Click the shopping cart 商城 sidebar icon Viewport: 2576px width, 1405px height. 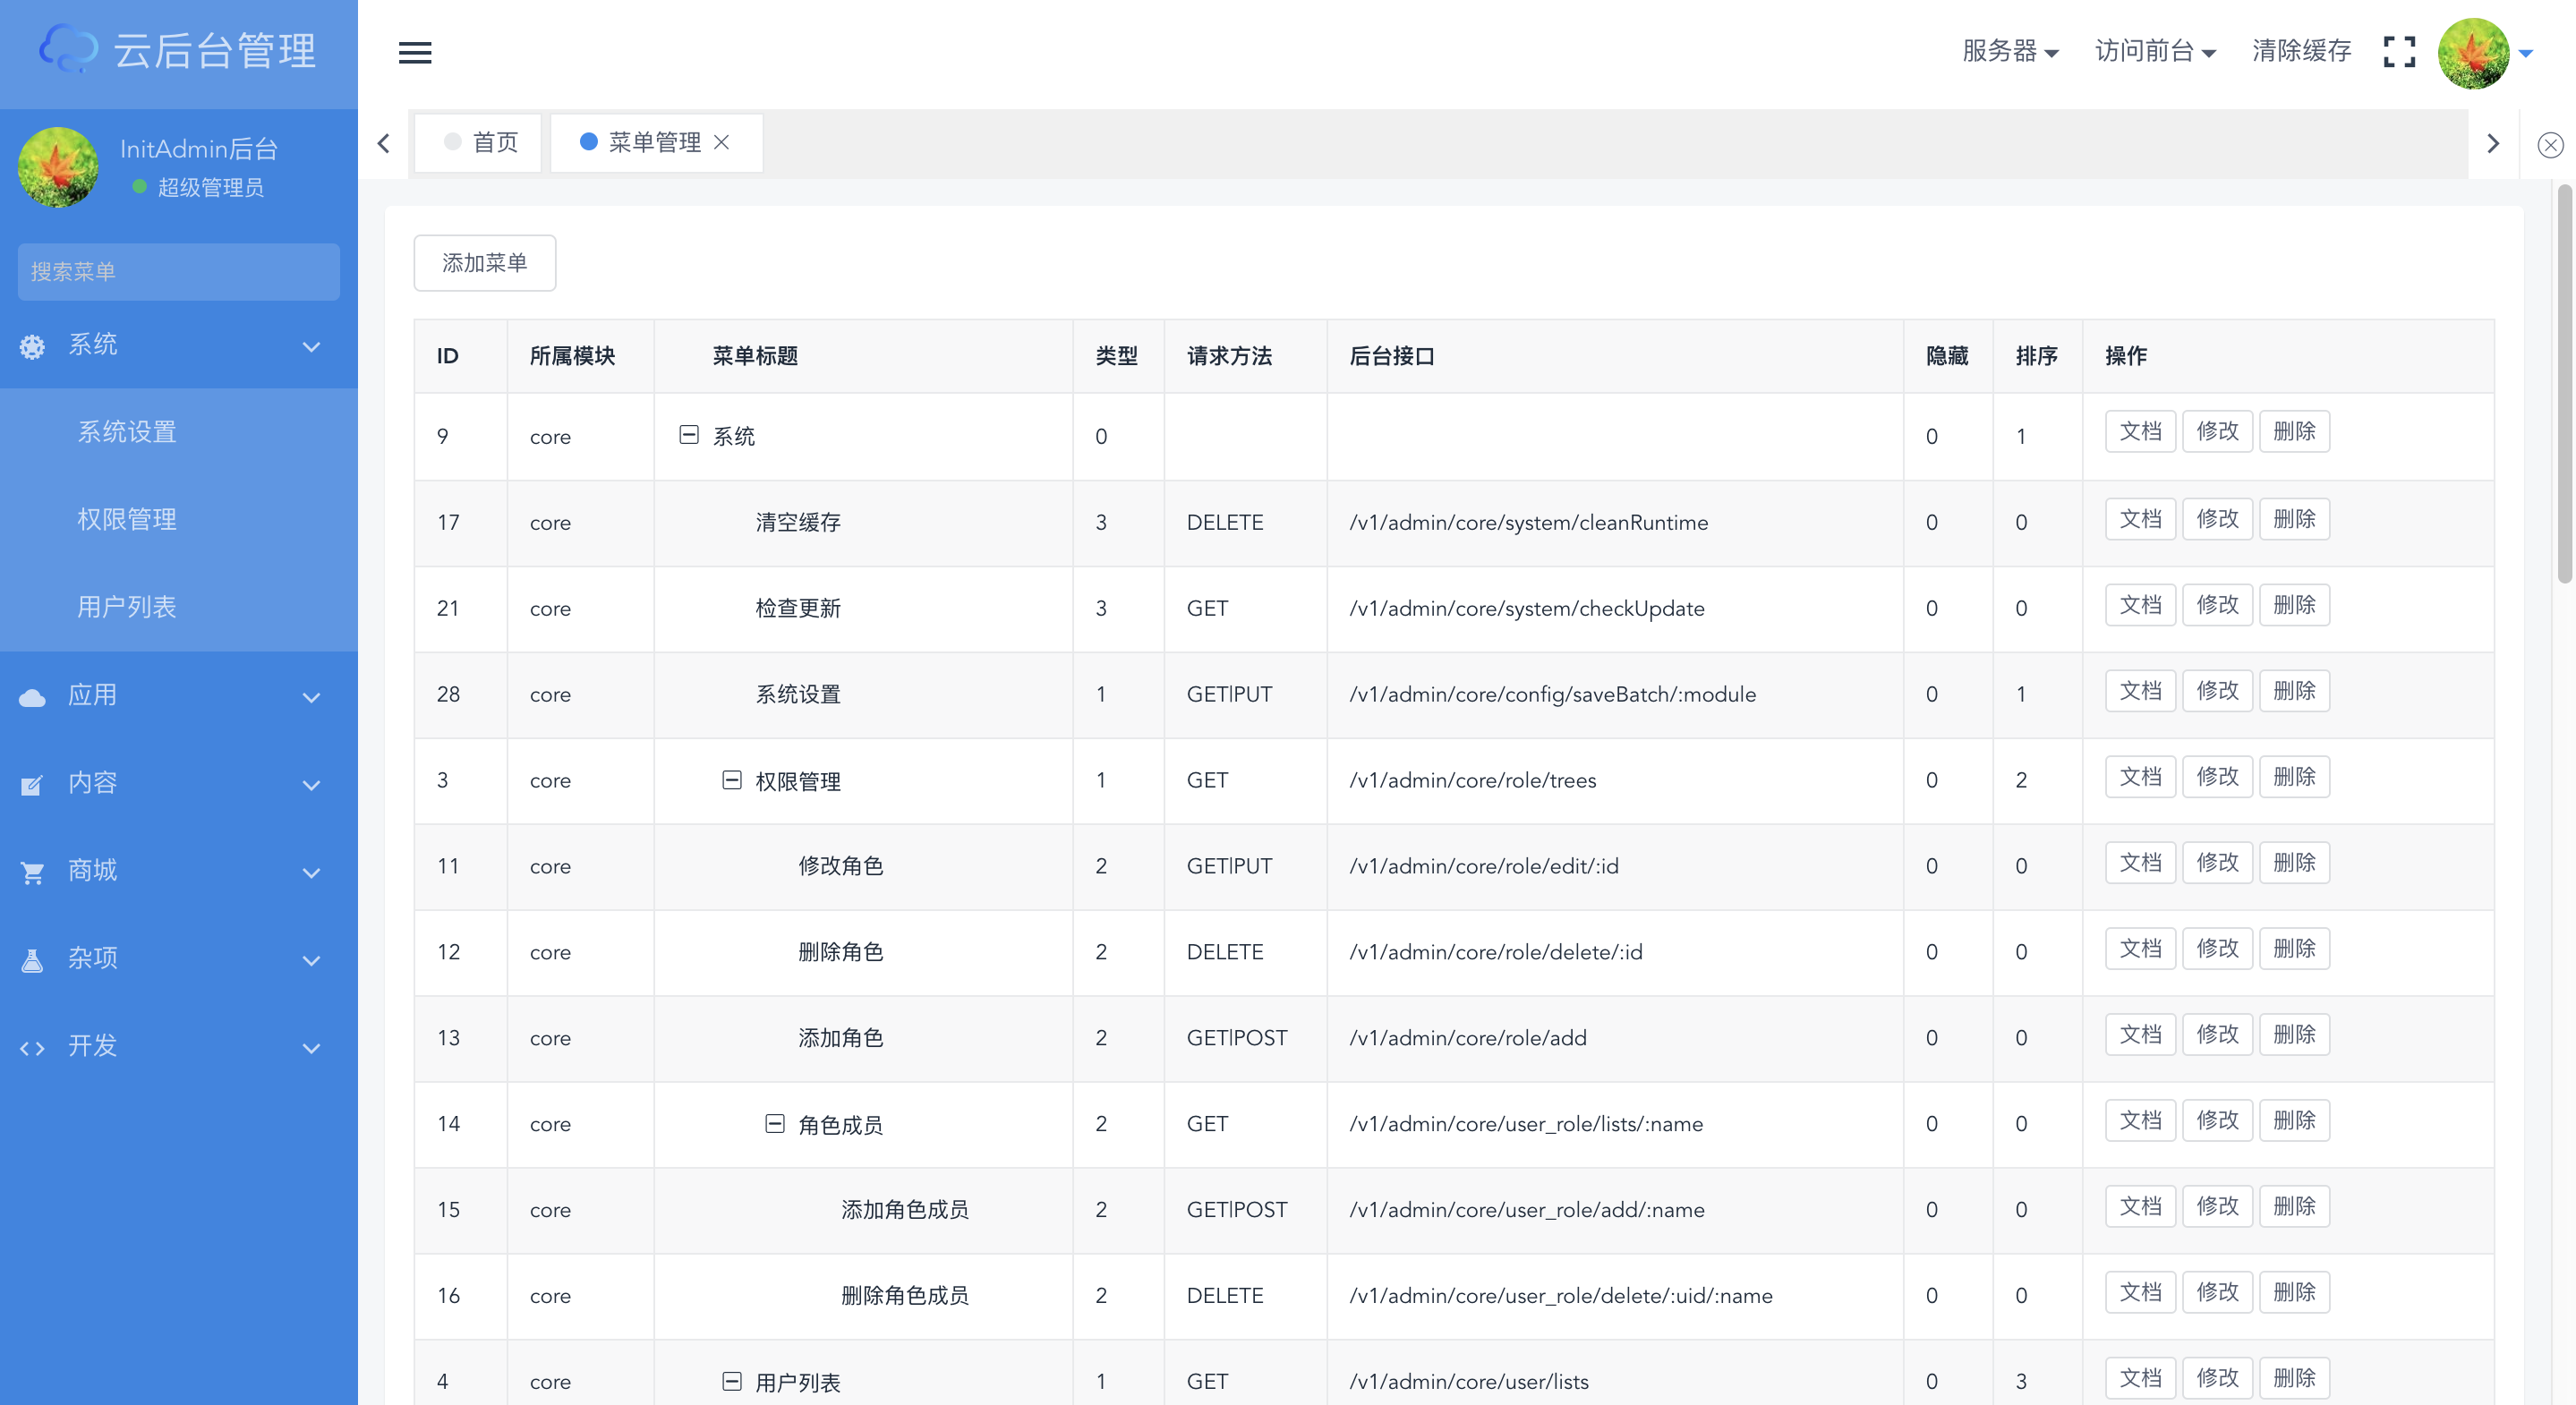point(32,872)
